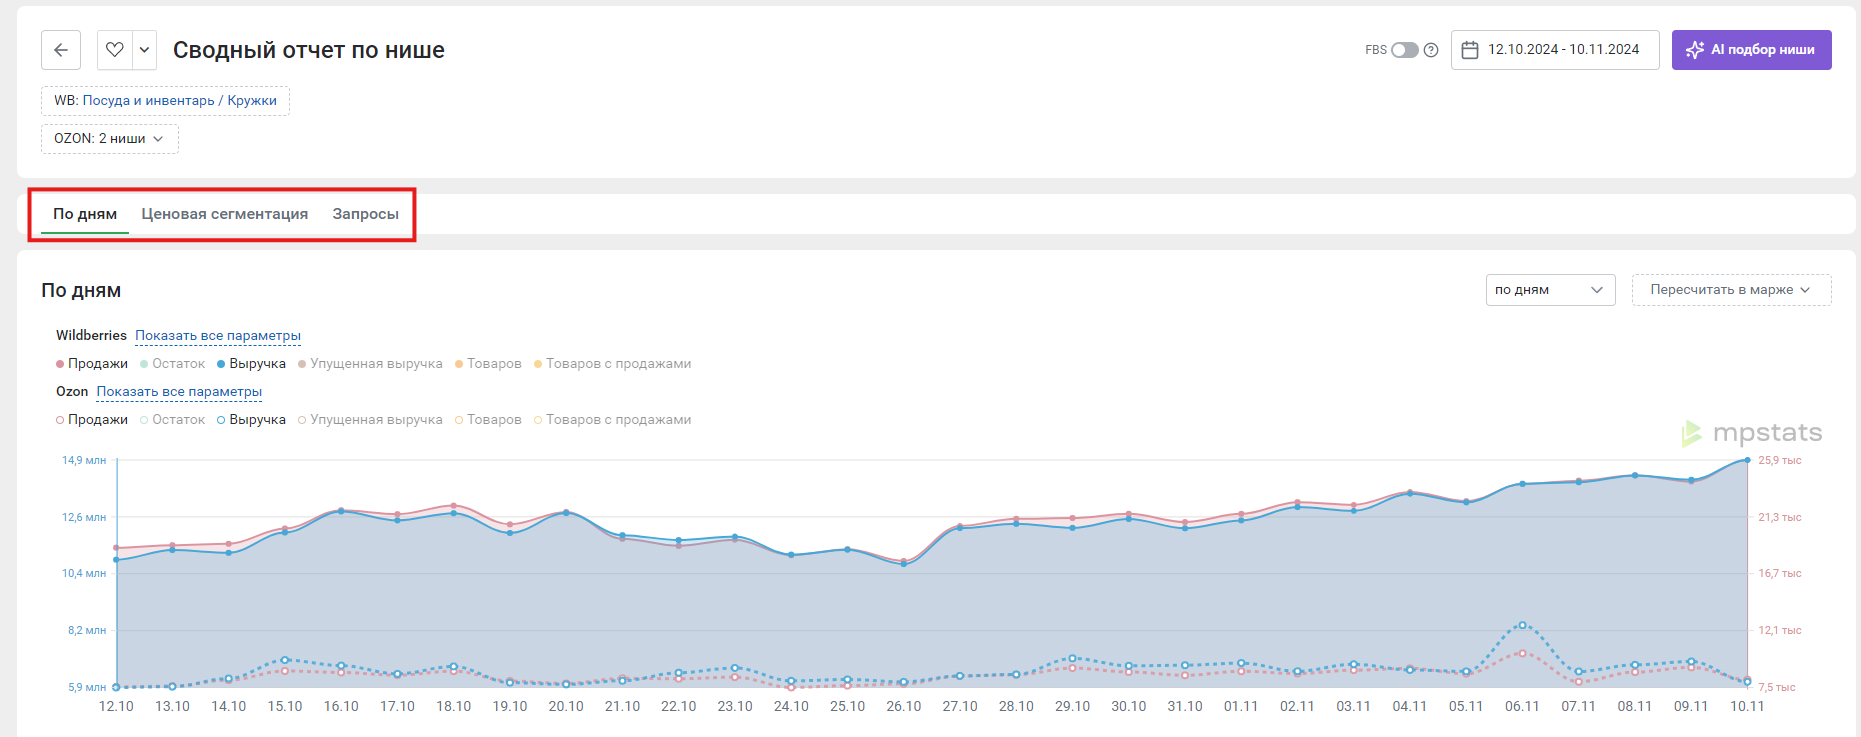Switch to the Ценовая сегментация tab
Screen dimensions: 1861x737
pos(225,214)
